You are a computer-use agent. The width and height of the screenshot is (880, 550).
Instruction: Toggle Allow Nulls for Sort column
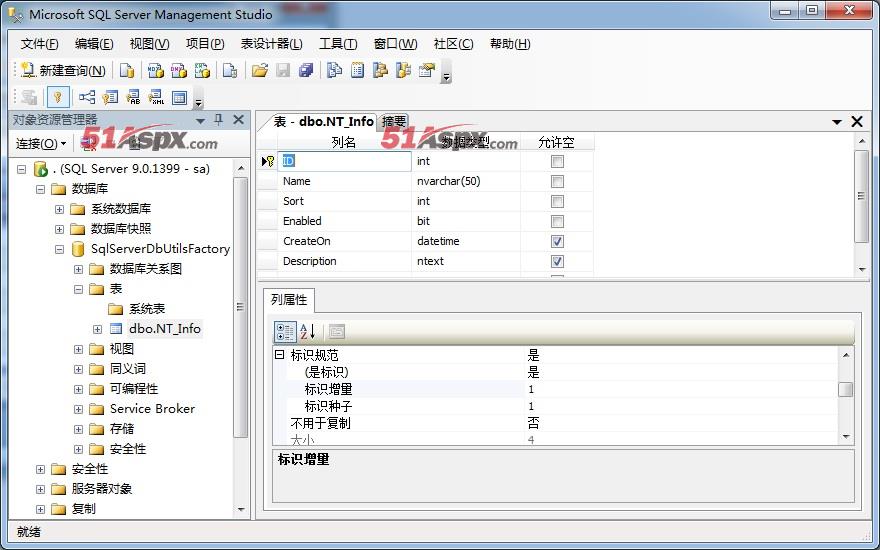click(557, 201)
